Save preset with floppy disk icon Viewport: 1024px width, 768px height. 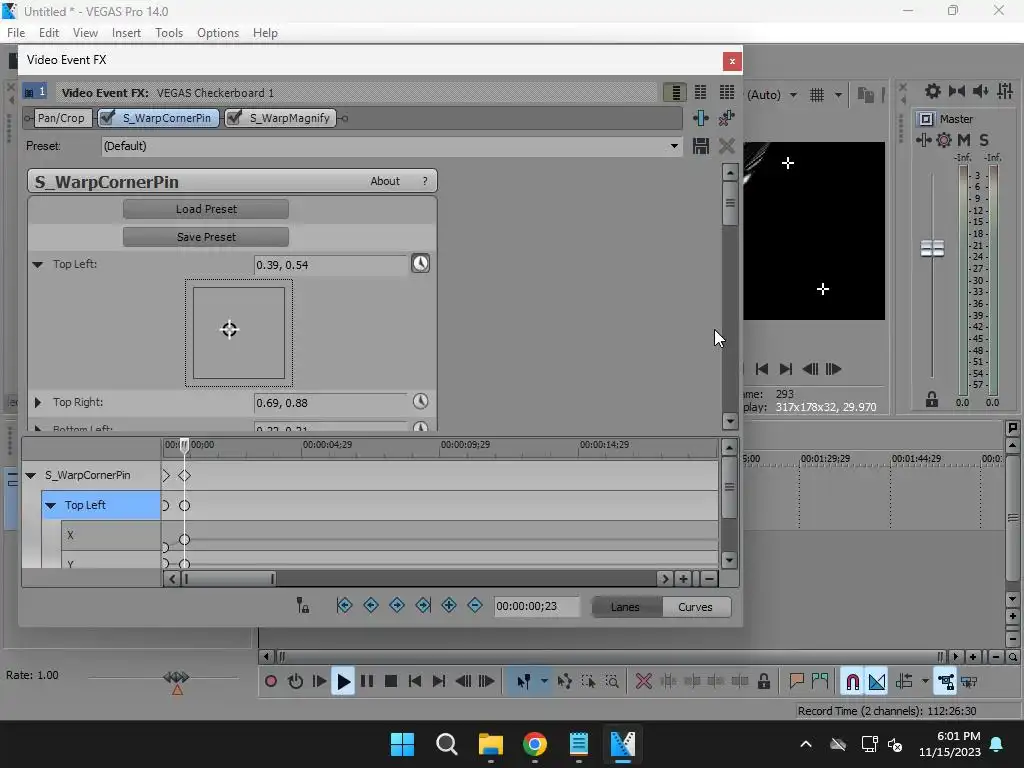pos(701,146)
